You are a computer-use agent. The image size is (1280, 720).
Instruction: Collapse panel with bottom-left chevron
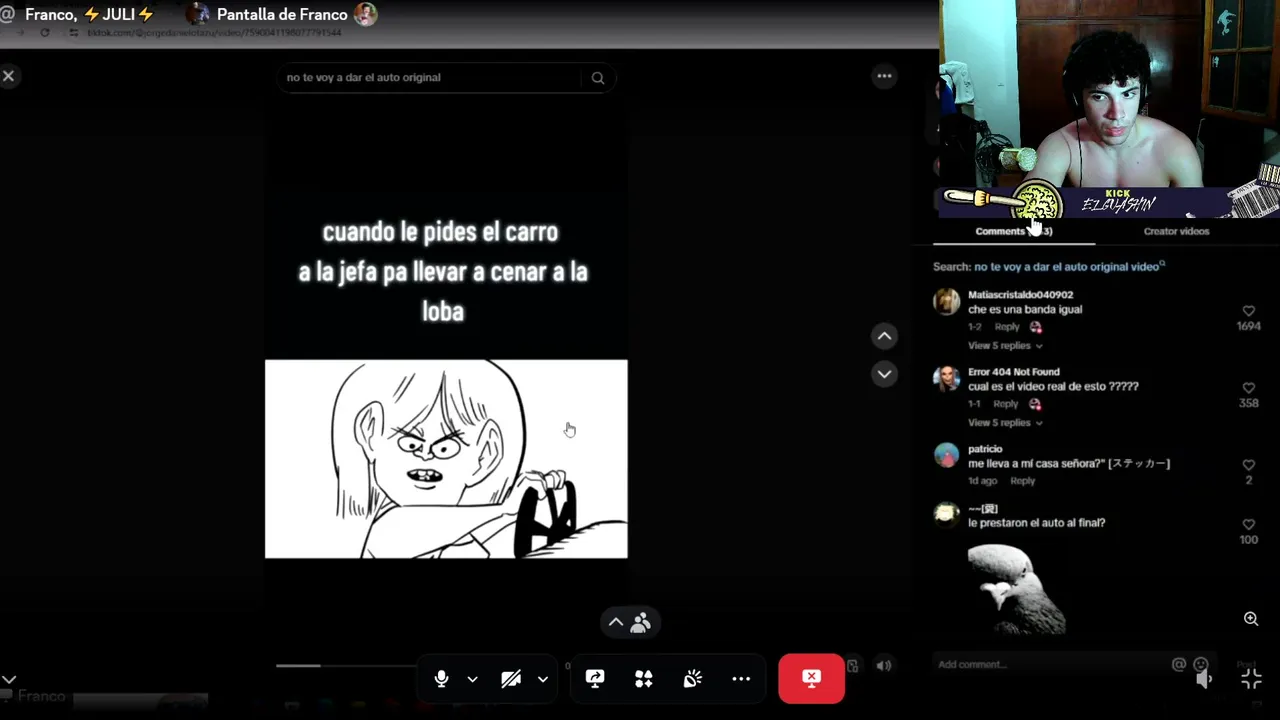click(9, 679)
